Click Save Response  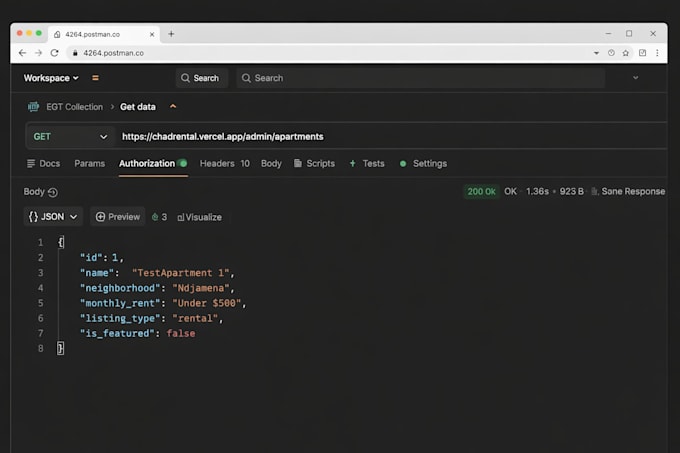[x=628, y=191]
